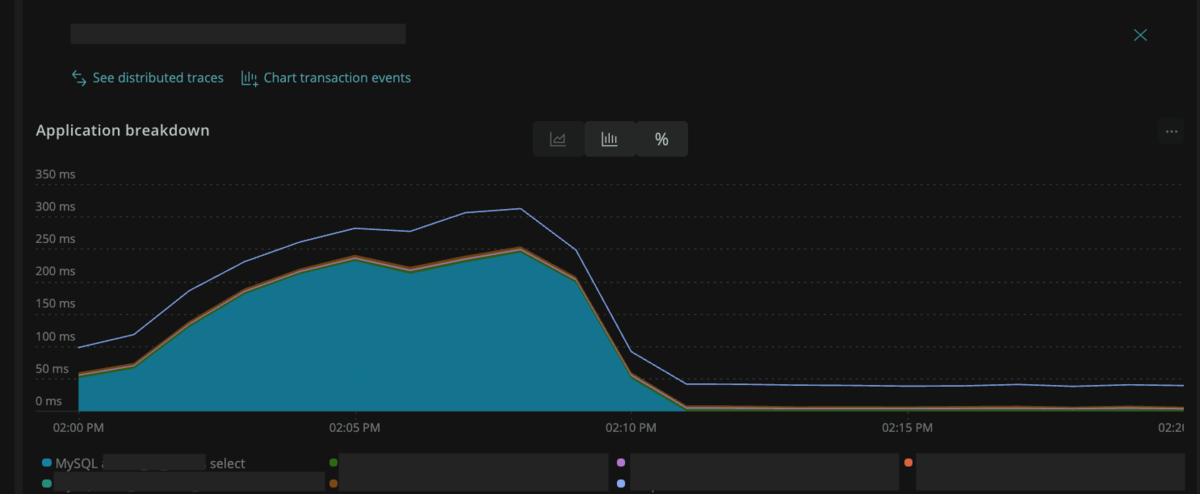The height and width of the screenshot is (494, 1200).
Task: Toggle percentage view of breakdown
Action: coord(661,139)
